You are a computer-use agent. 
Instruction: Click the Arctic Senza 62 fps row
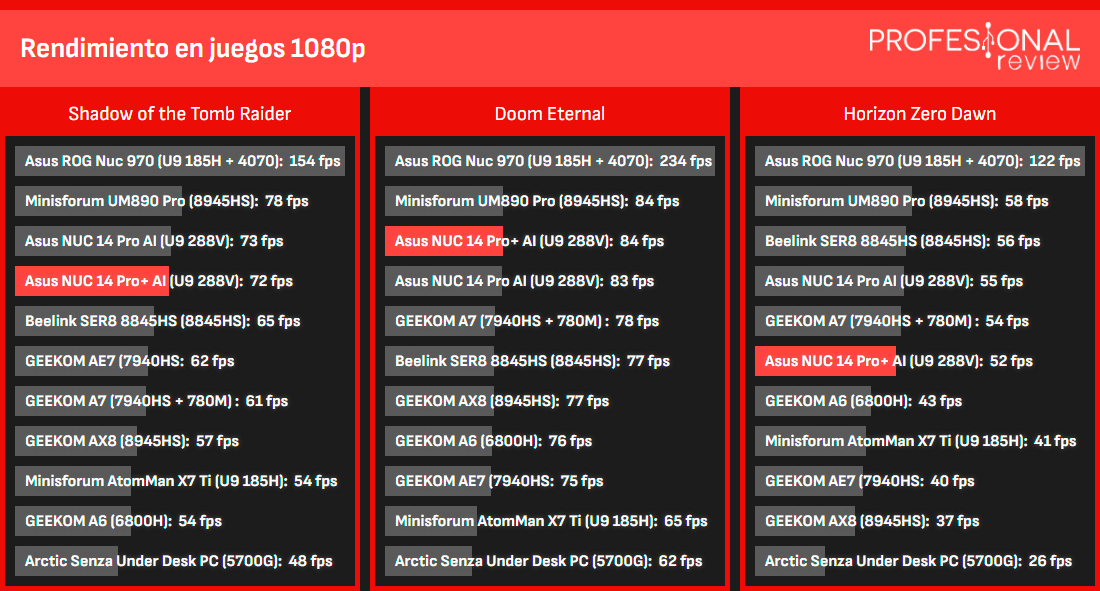click(x=550, y=561)
